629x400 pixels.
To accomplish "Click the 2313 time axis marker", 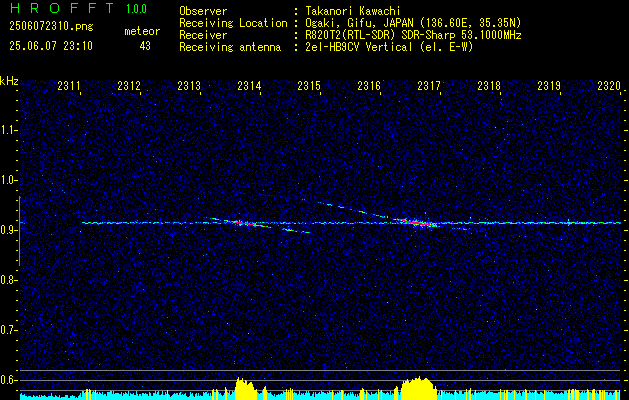I will click(189, 85).
